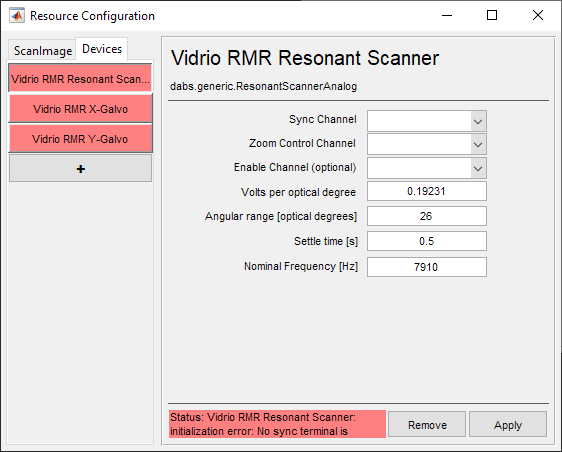Open the Vidrio RMR Y-Galvo device
The width and height of the screenshot is (562, 452).
pos(80,139)
